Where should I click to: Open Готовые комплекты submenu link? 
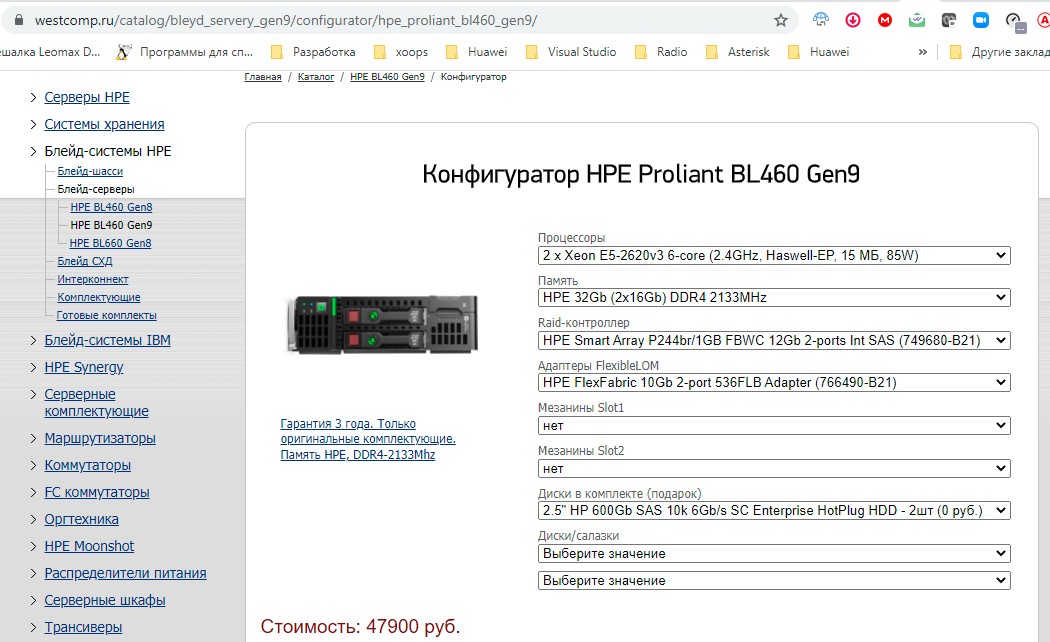click(106, 315)
